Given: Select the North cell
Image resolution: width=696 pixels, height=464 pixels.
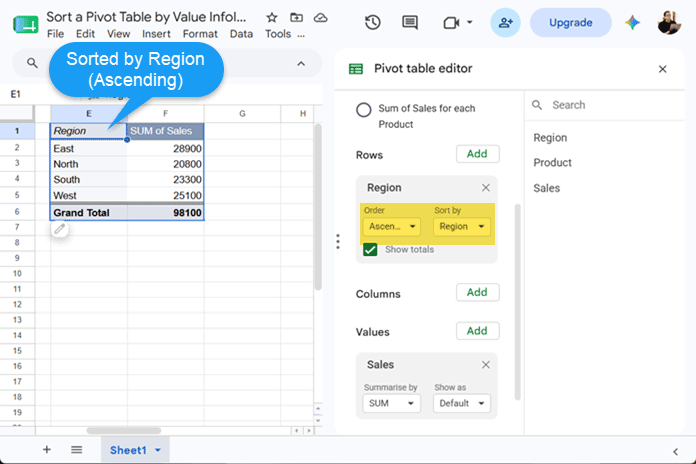Looking at the screenshot, I should click(89, 164).
